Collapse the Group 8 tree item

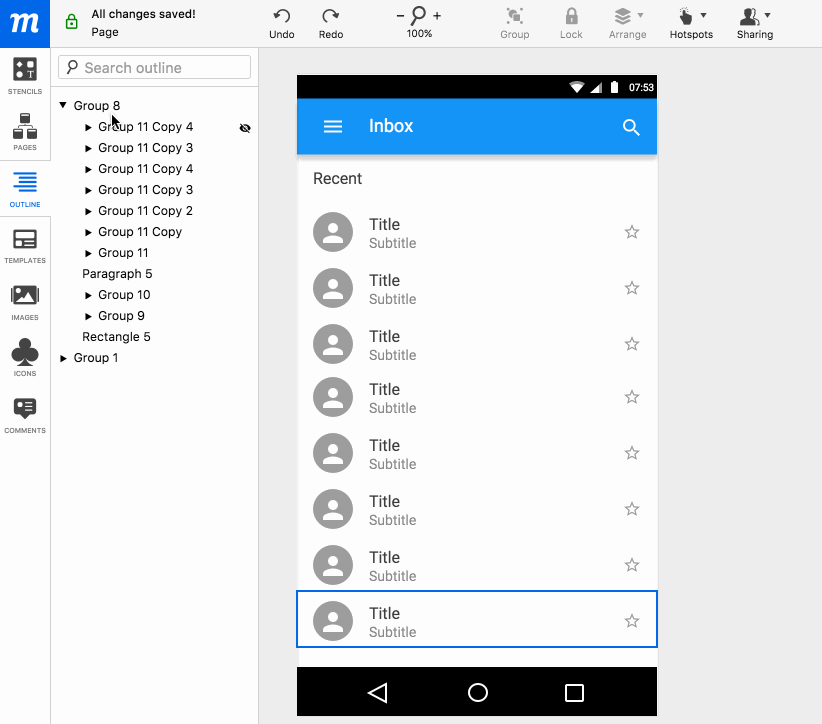point(64,105)
